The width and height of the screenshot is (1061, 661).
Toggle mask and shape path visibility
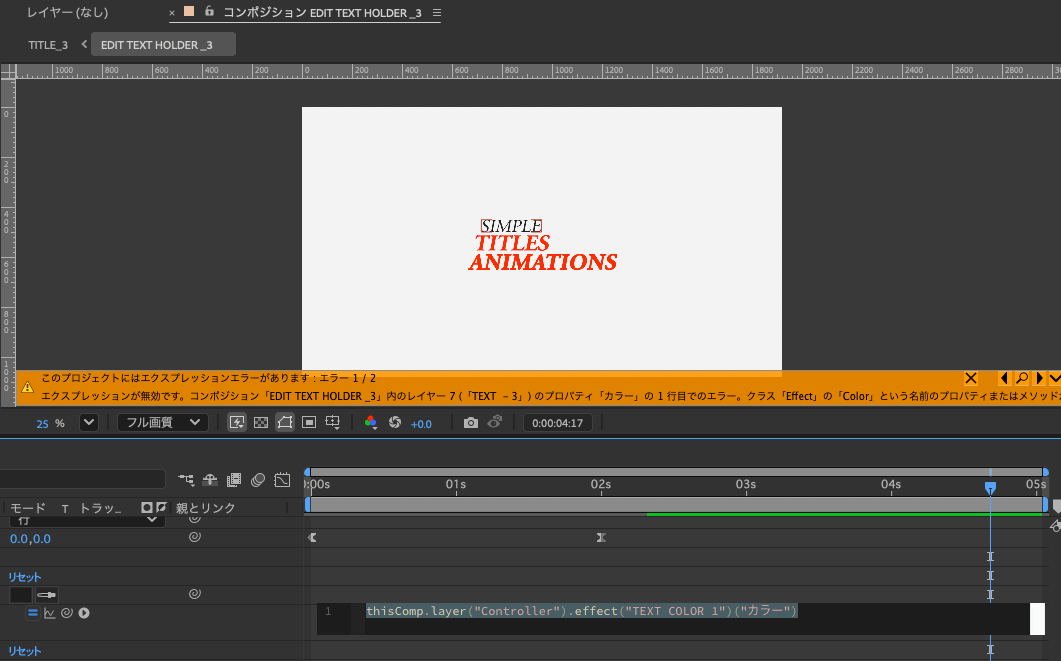coord(285,423)
